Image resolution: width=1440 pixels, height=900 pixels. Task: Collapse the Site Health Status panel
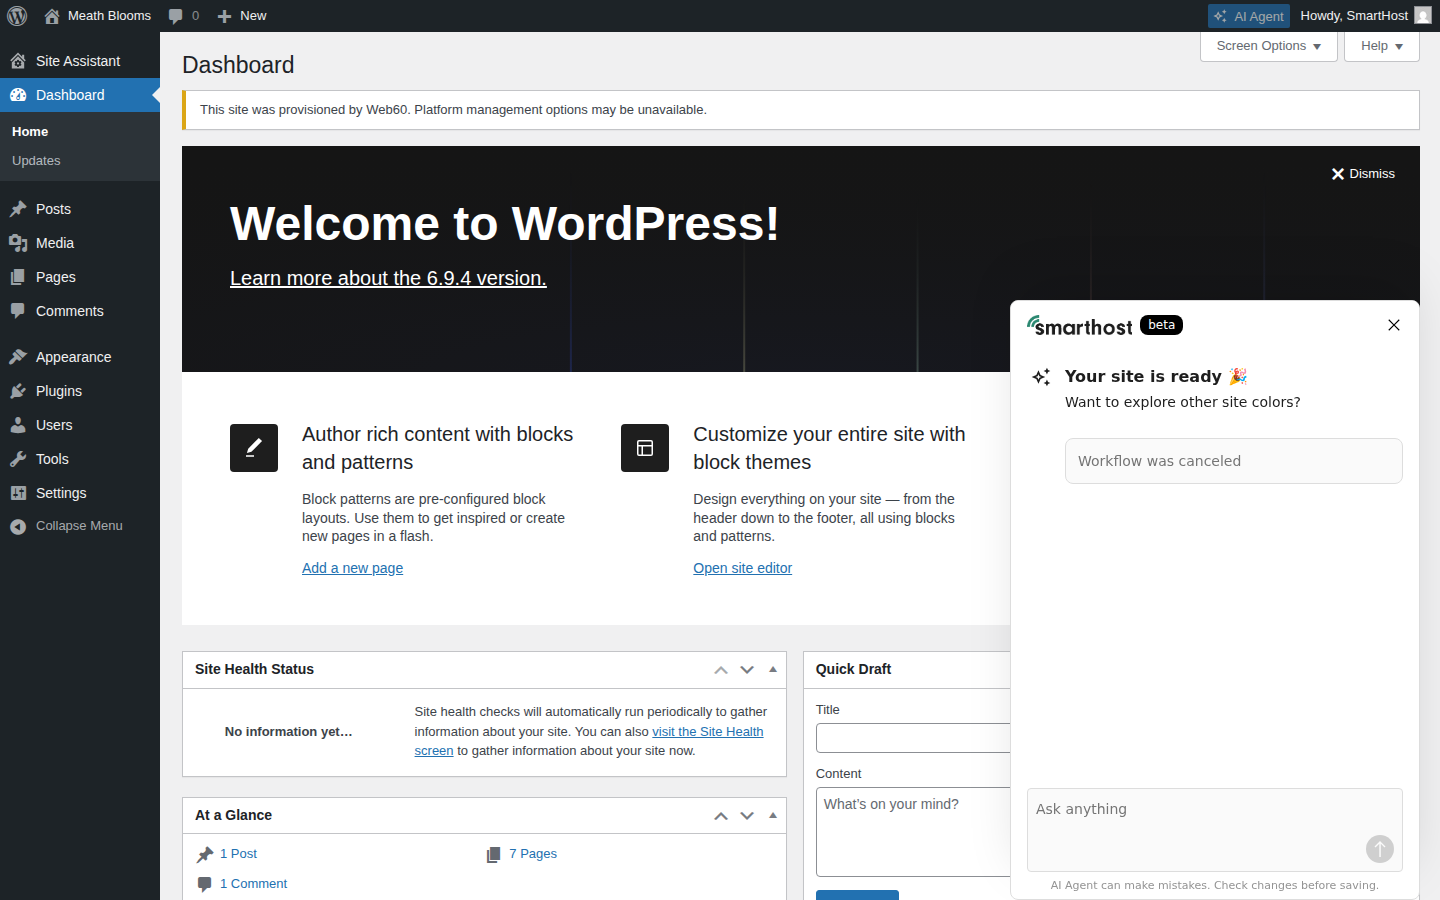pyautogui.click(x=773, y=669)
